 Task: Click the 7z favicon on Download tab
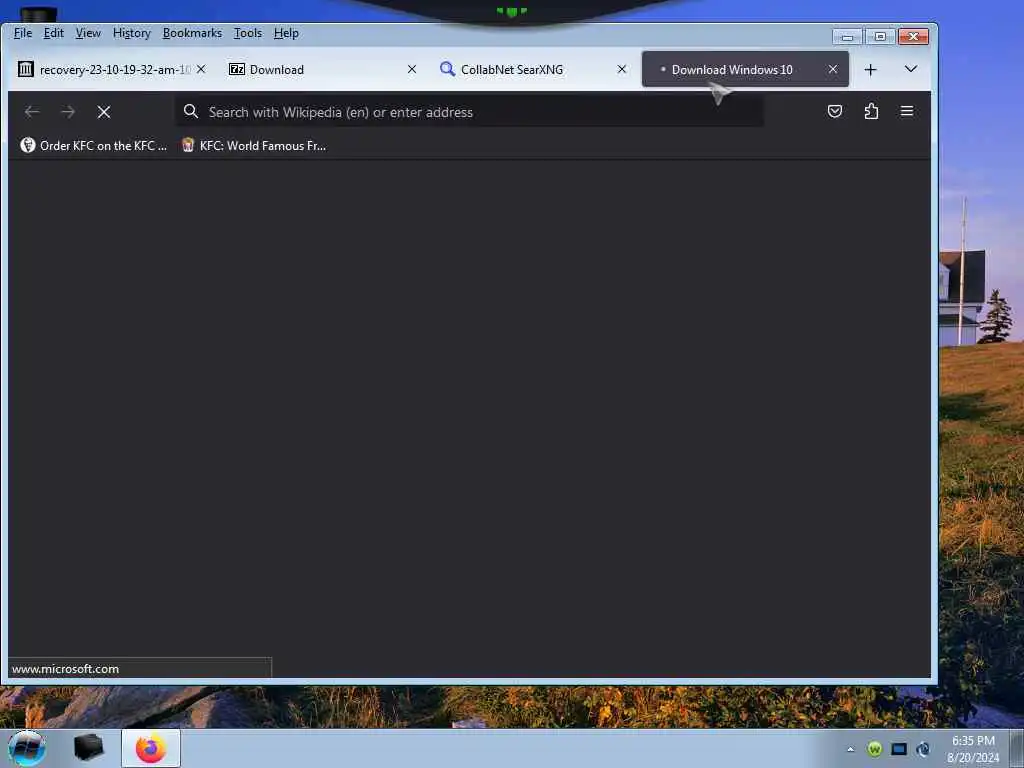tap(236, 69)
